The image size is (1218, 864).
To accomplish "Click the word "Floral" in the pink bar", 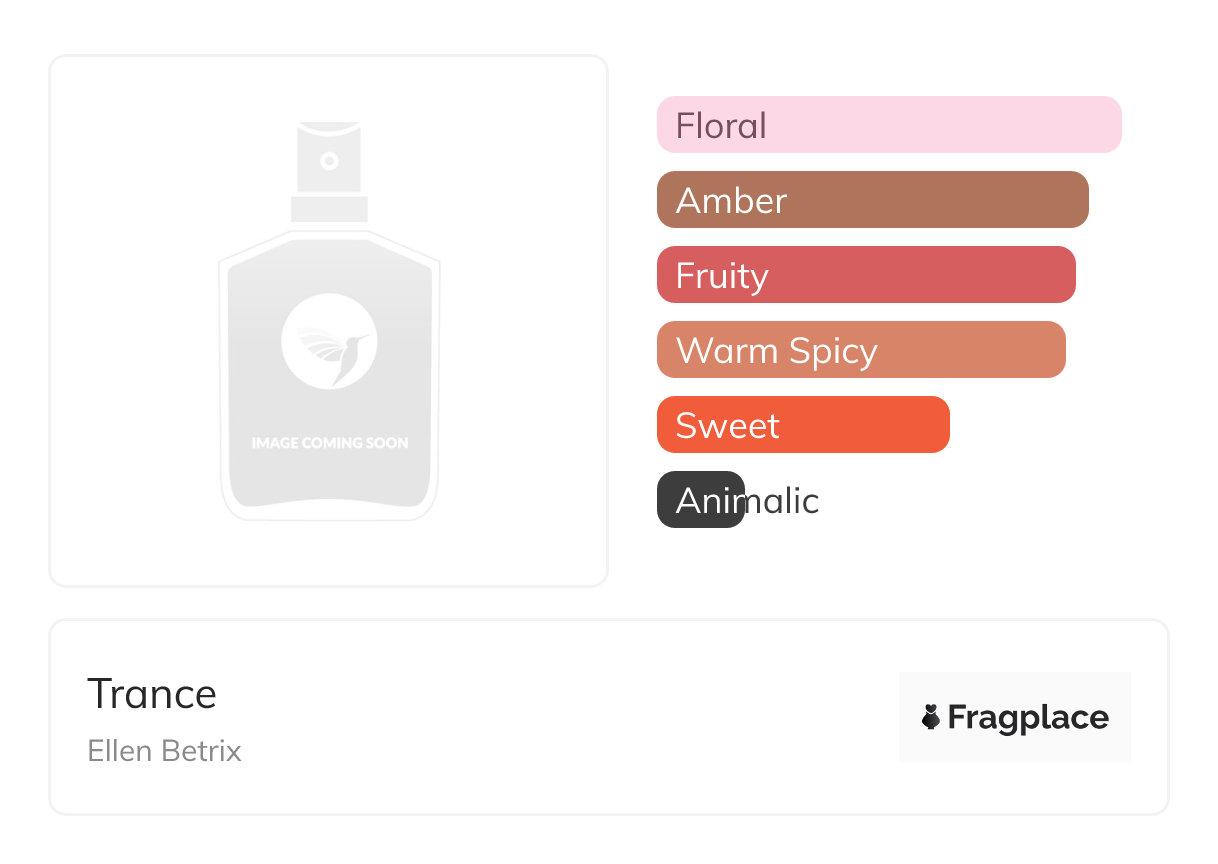I will (x=721, y=126).
